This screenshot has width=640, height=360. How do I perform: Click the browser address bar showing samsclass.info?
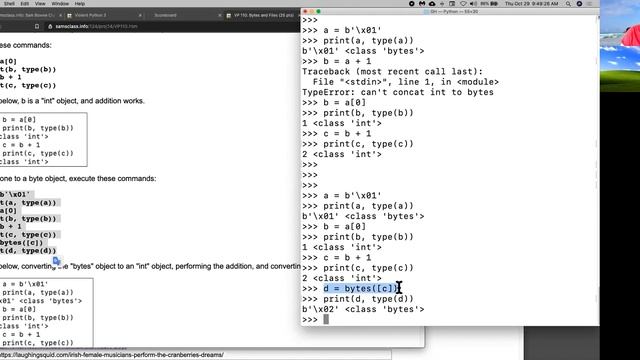click(171, 27)
